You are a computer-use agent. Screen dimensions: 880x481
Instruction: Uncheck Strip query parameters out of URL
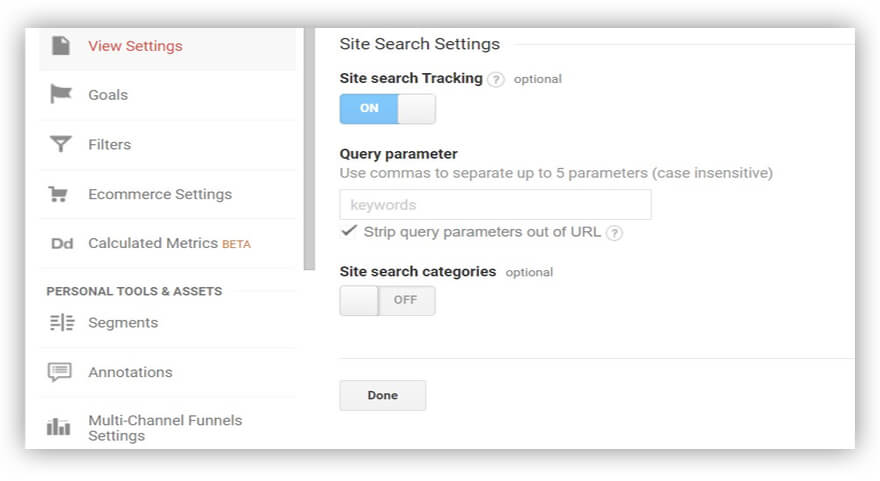[348, 231]
